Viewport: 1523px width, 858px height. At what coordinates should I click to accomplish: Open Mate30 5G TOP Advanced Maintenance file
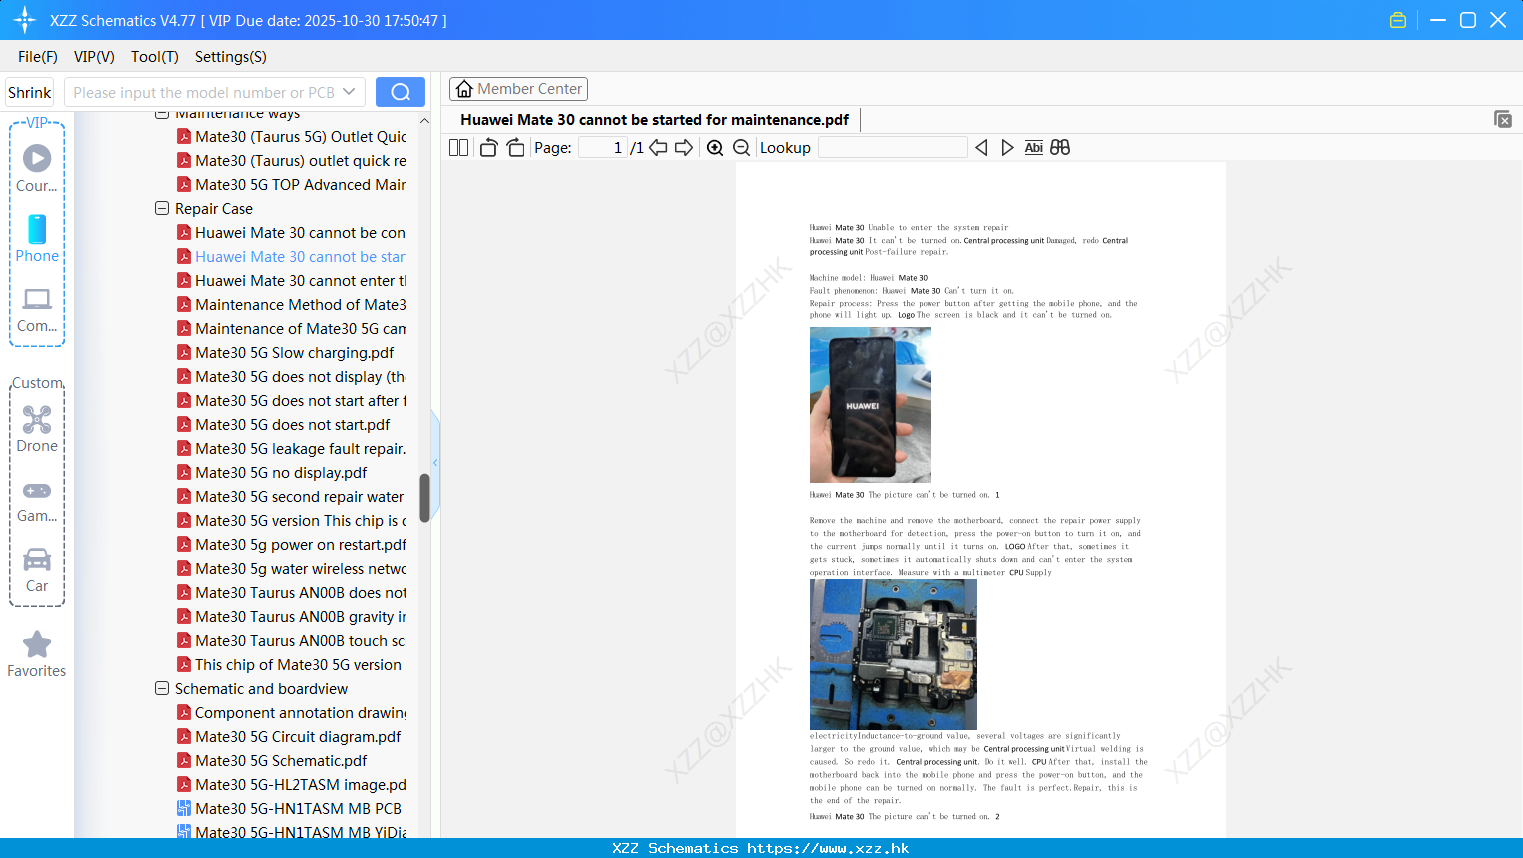[292, 185]
